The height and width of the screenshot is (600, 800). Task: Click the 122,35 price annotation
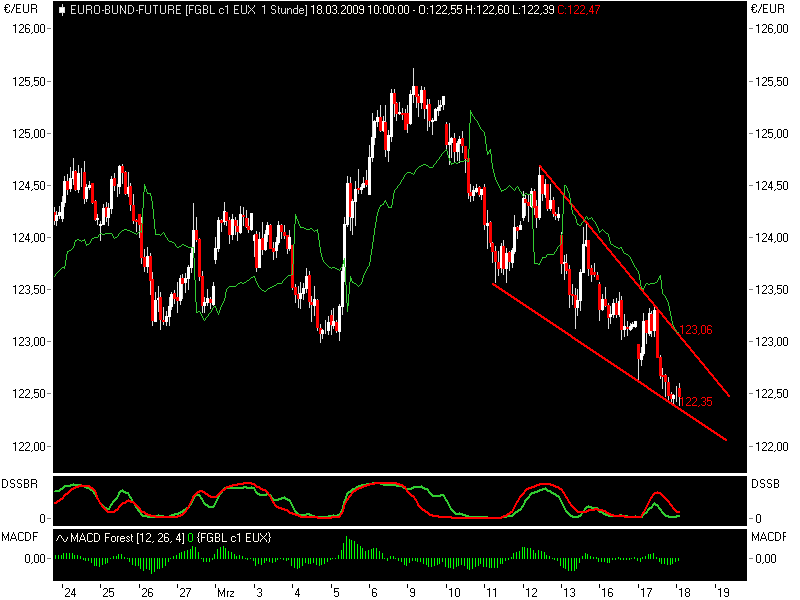coord(697,399)
